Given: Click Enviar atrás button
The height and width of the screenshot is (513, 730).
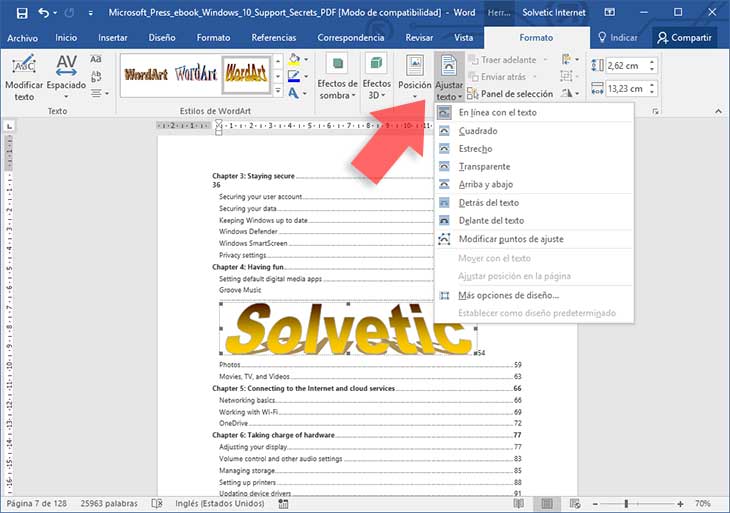Looking at the screenshot, I should [x=502, y=77].
